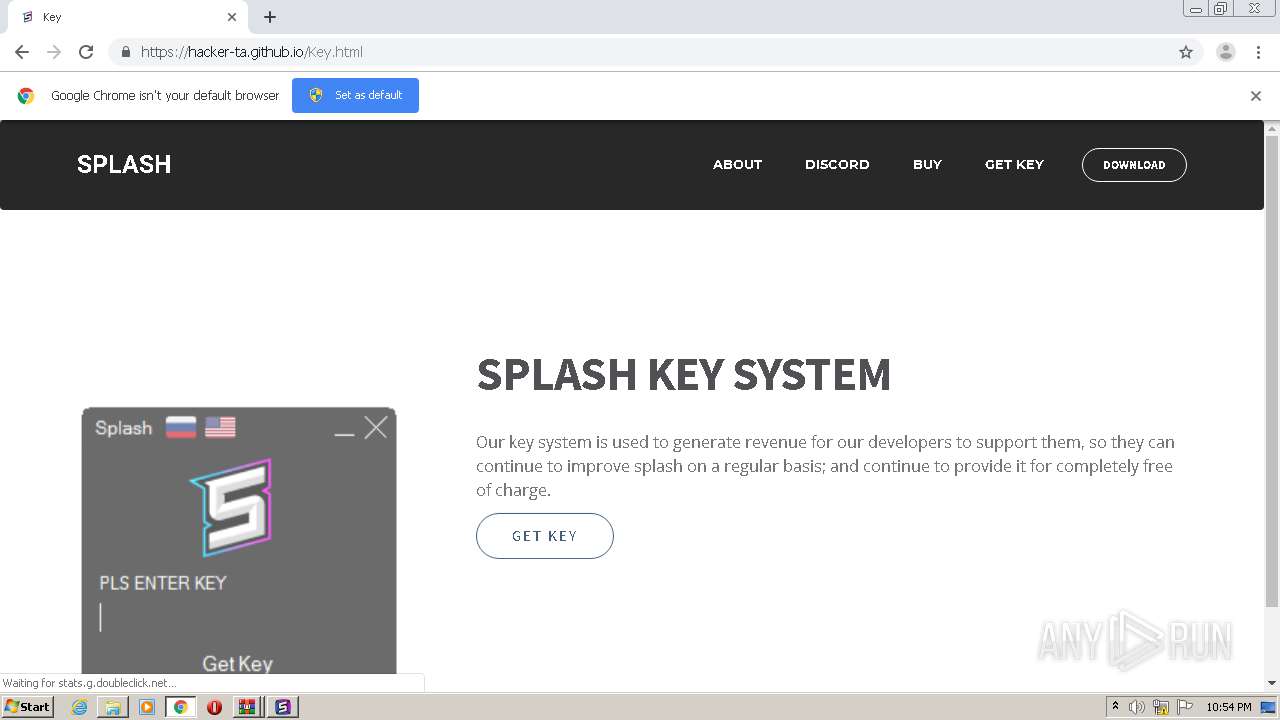Screen dimensions: 1280x720
Task: Open Internet Explorer from taskbar
Action: (79, 707)
